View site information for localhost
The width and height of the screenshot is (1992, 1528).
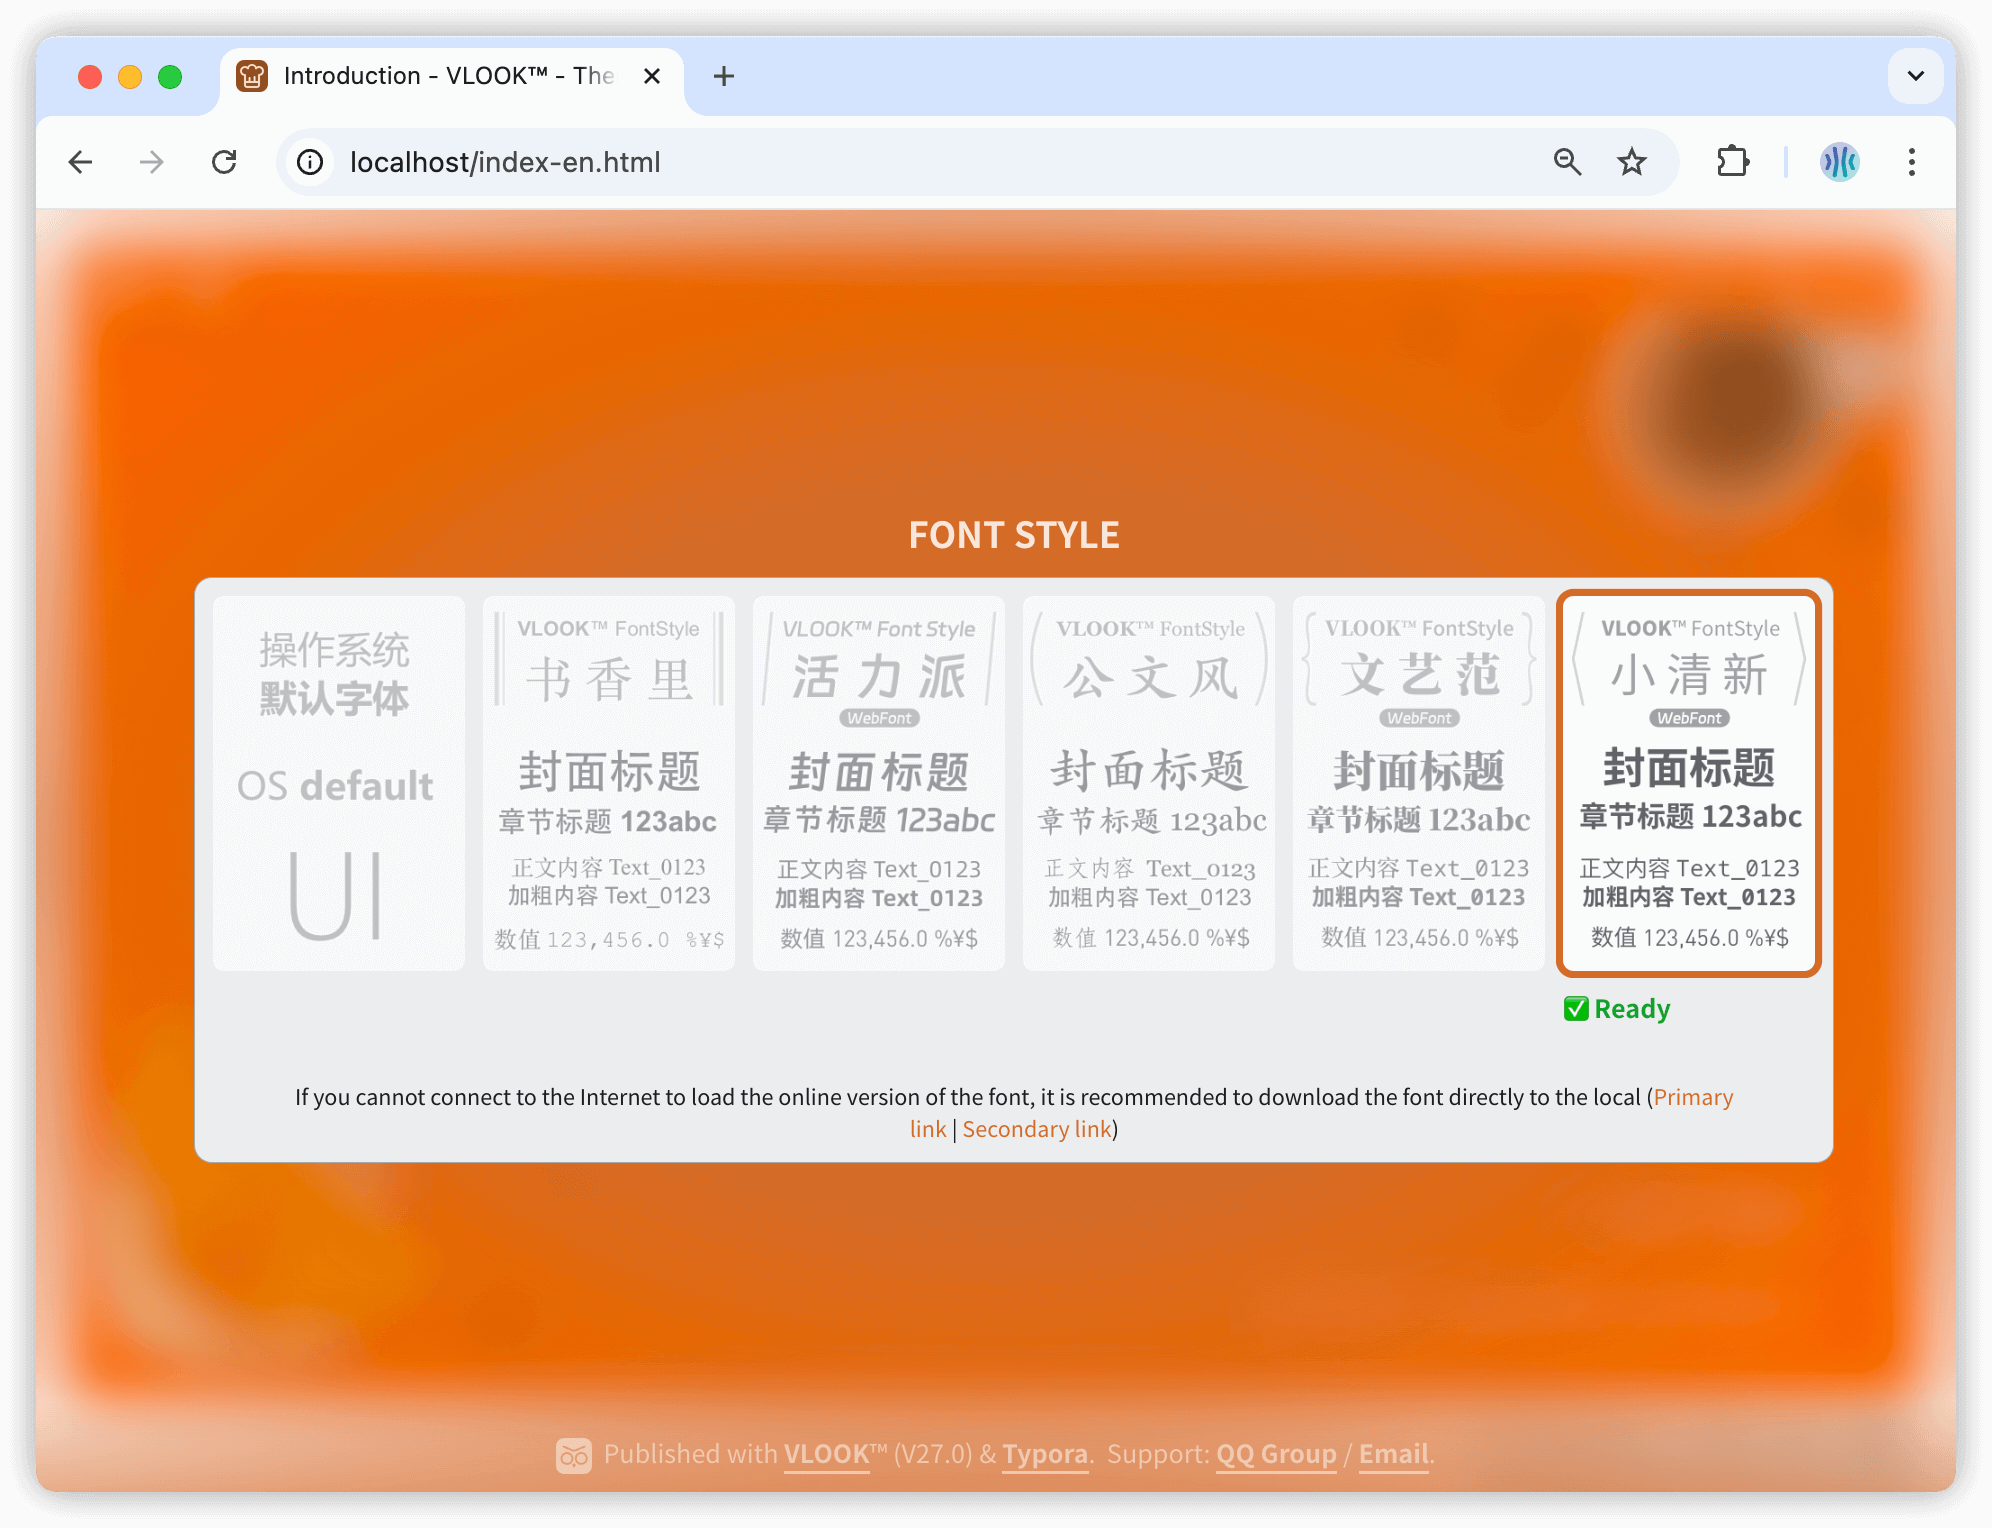(x=310, y=162)
